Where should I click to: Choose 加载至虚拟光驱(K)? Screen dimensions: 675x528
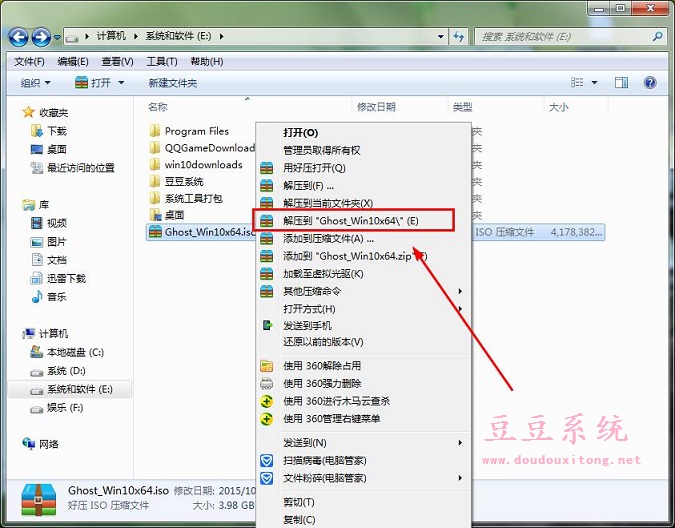(323, 274)
